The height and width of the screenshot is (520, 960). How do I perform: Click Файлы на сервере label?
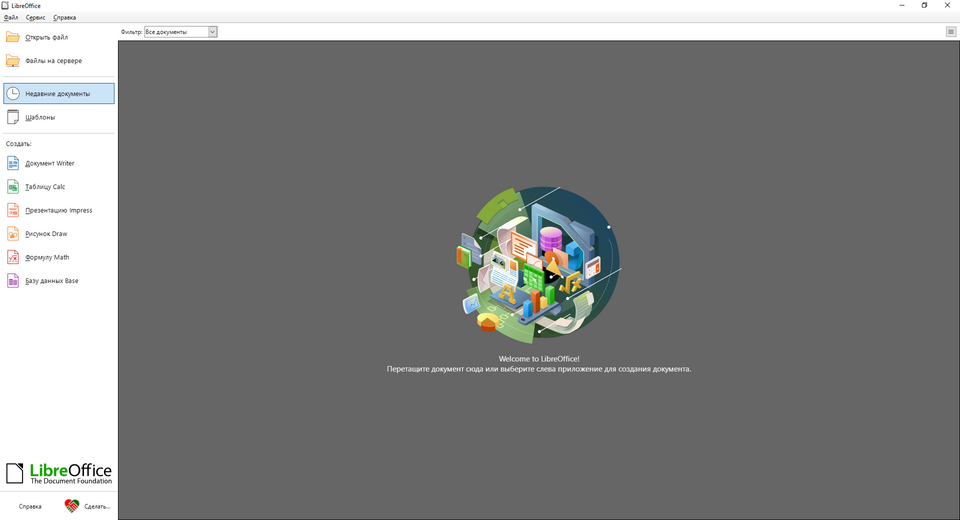[53, 61]
